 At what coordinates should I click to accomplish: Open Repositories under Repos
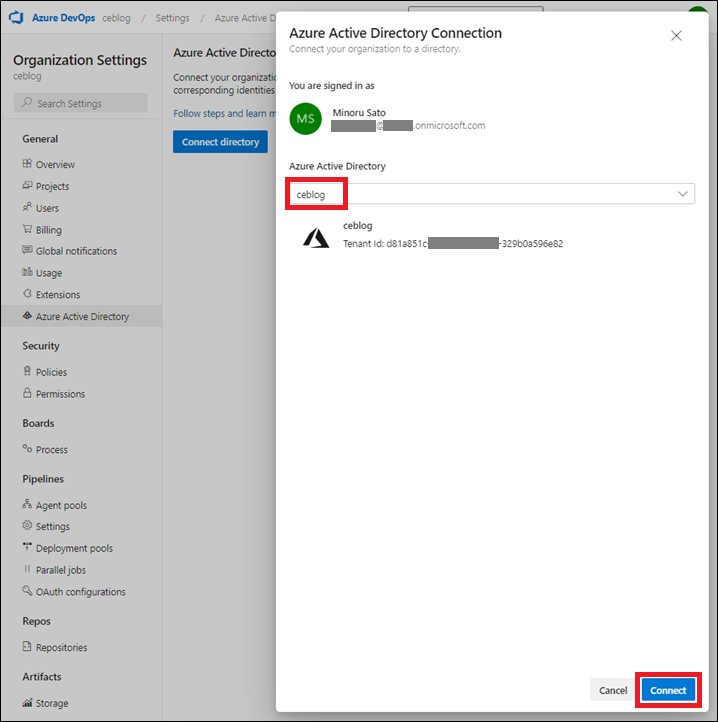(61, 647)
